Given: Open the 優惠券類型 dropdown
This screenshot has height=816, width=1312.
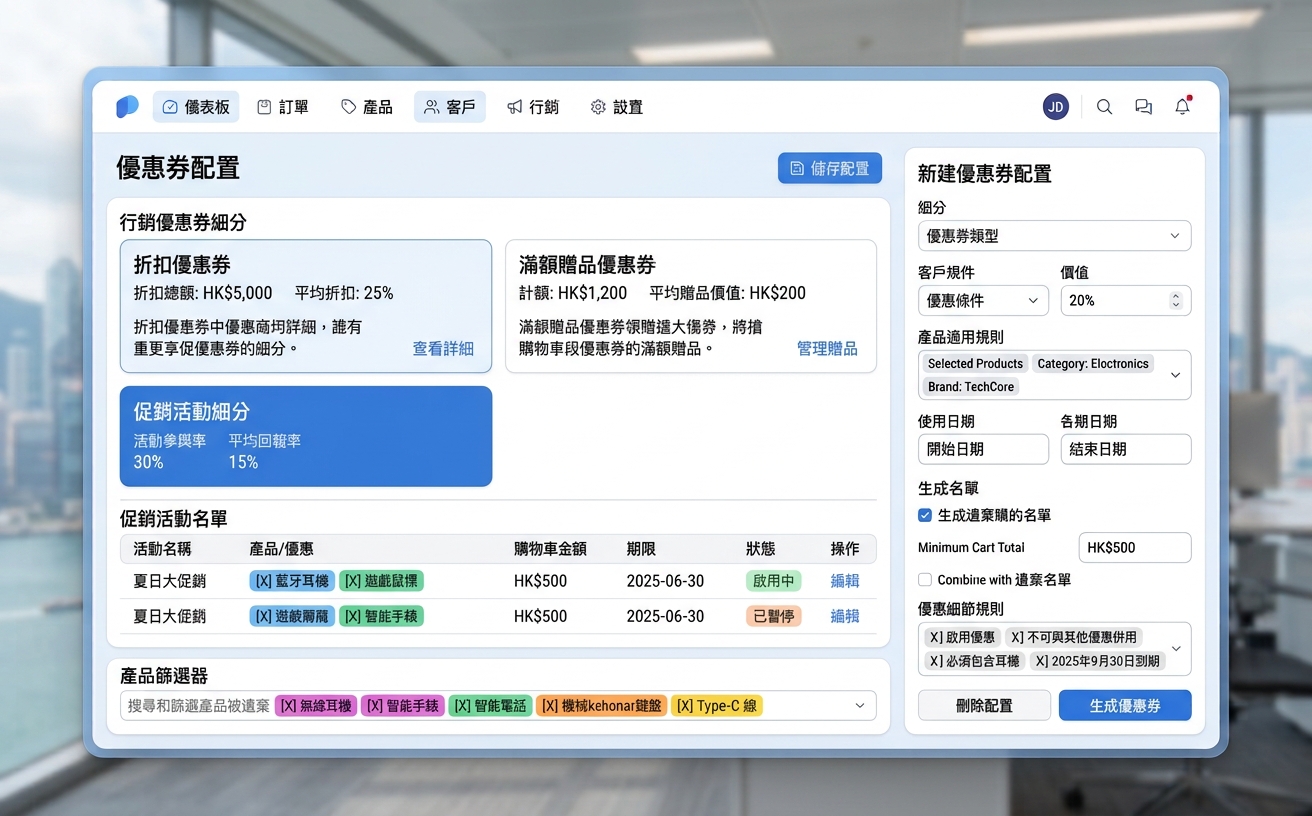Looking at the screenshot, I should (1055, 236).
